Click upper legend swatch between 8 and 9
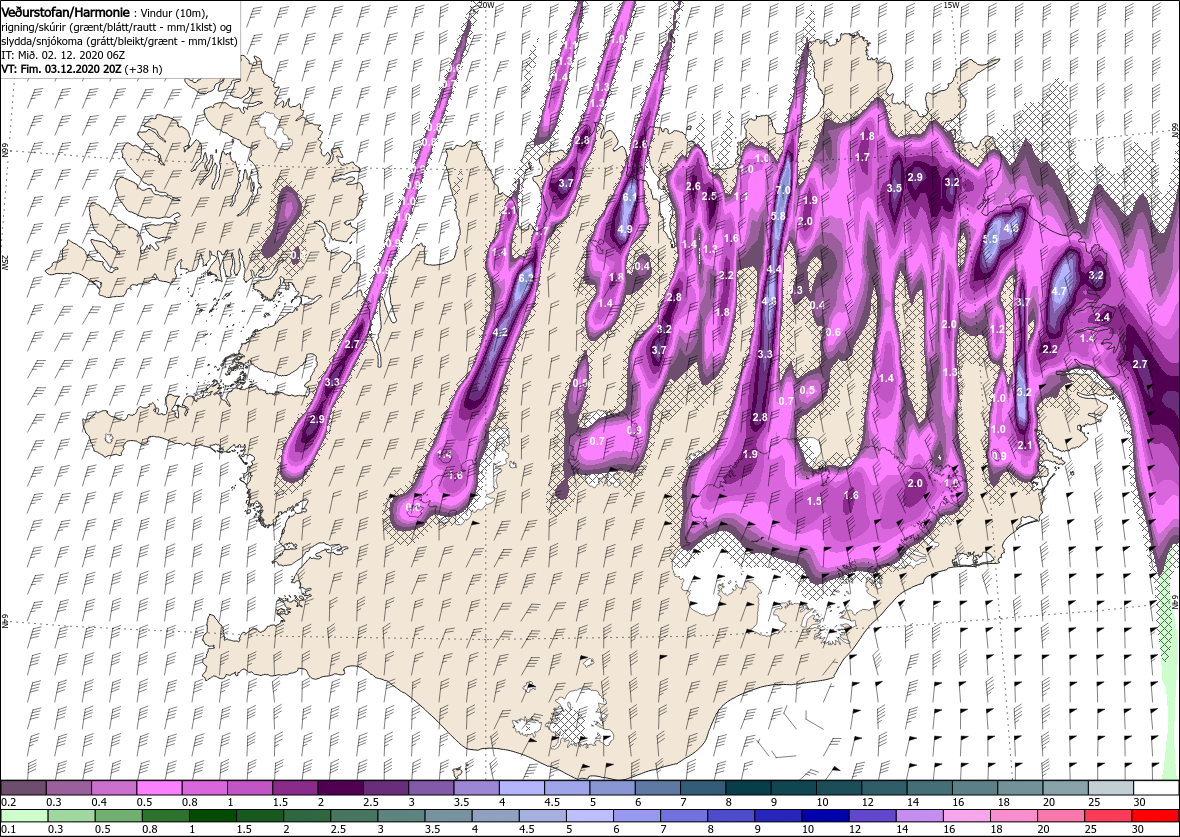 pos(748,788)
